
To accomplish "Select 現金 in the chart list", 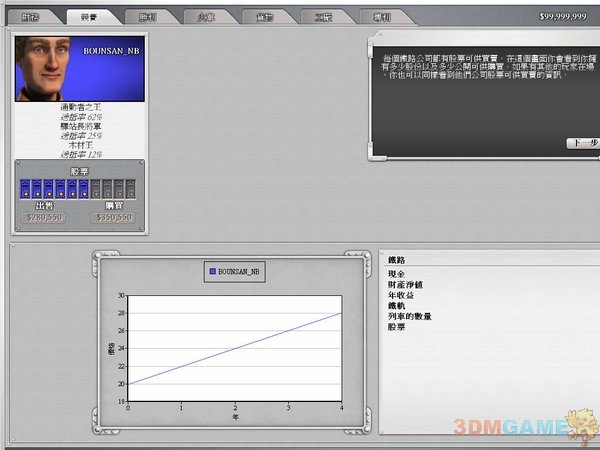I will 397,271.
